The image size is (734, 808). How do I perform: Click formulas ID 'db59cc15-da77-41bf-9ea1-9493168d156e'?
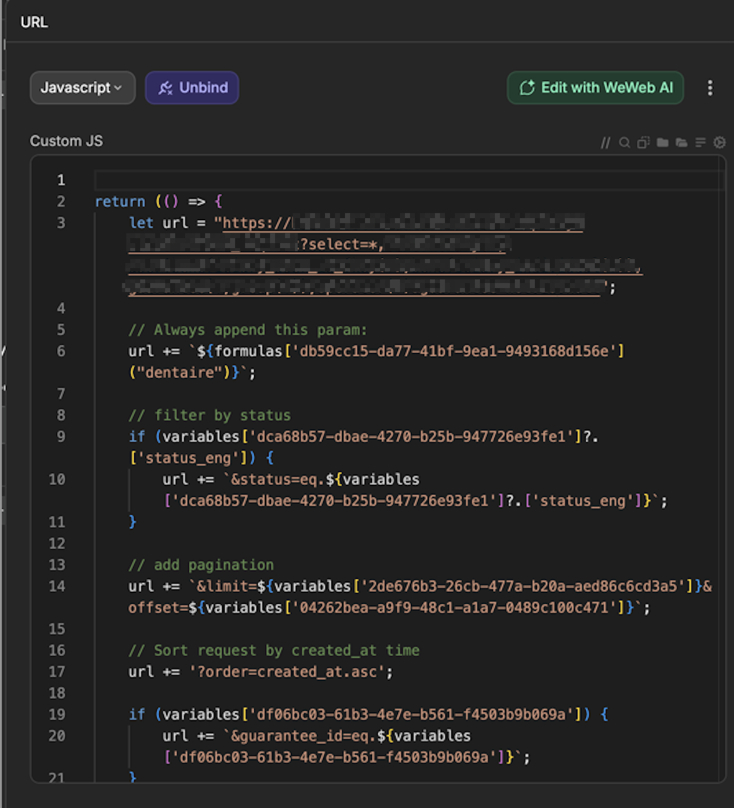point(454,351)
